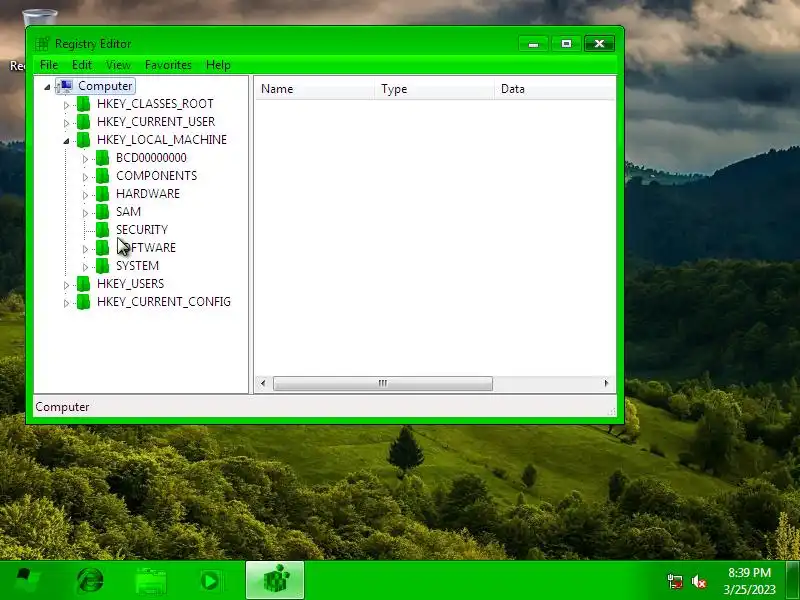800x600 pixels.
Task: Click the Registry Editor title bar icon
Action: 42,44
